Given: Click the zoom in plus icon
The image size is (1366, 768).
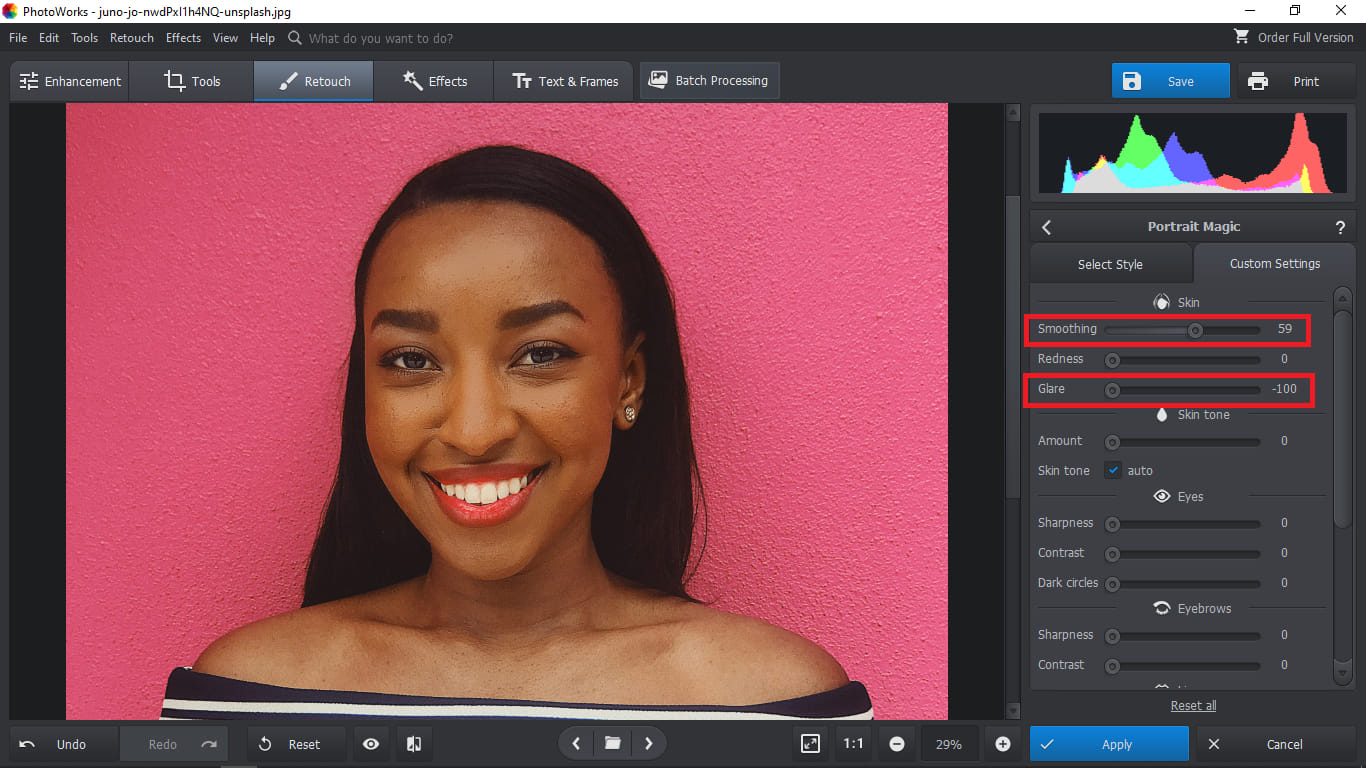Looking at the screenshot, I should pyautogui.click(x=1003, y=744).
